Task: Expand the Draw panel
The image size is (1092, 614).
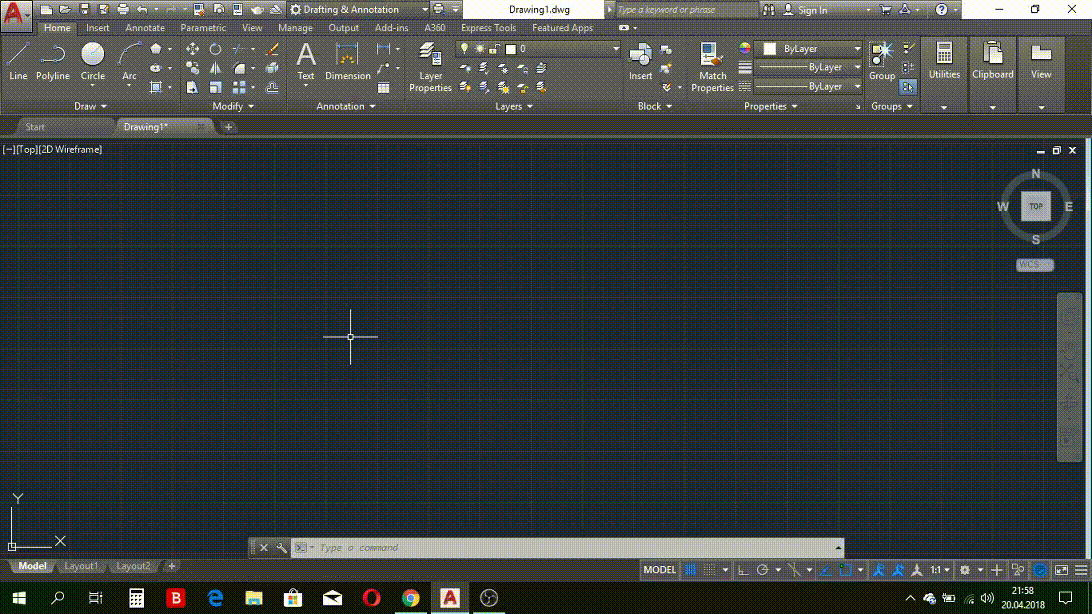Action: (90, 106)
